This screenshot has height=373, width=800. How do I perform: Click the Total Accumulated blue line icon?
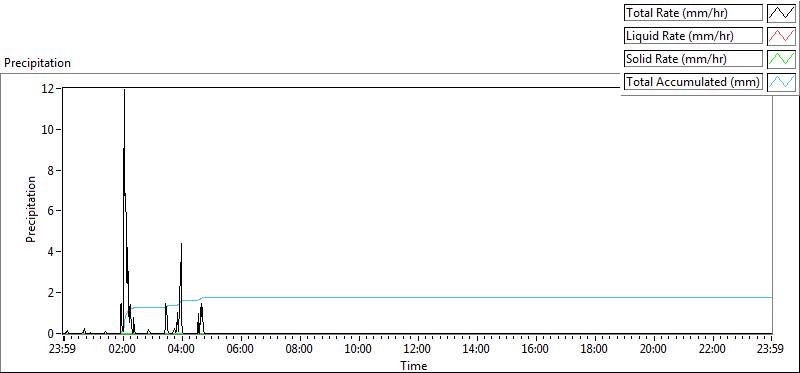[x=782, y=82]
